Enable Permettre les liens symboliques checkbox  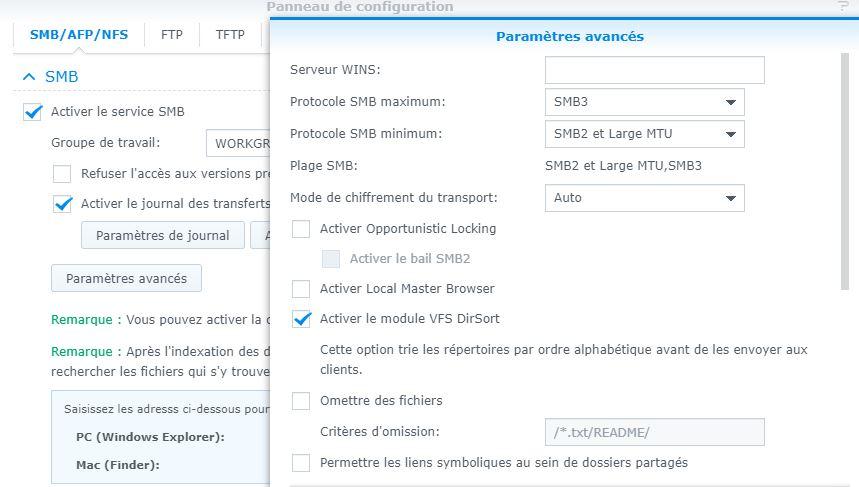click(301, 463)
